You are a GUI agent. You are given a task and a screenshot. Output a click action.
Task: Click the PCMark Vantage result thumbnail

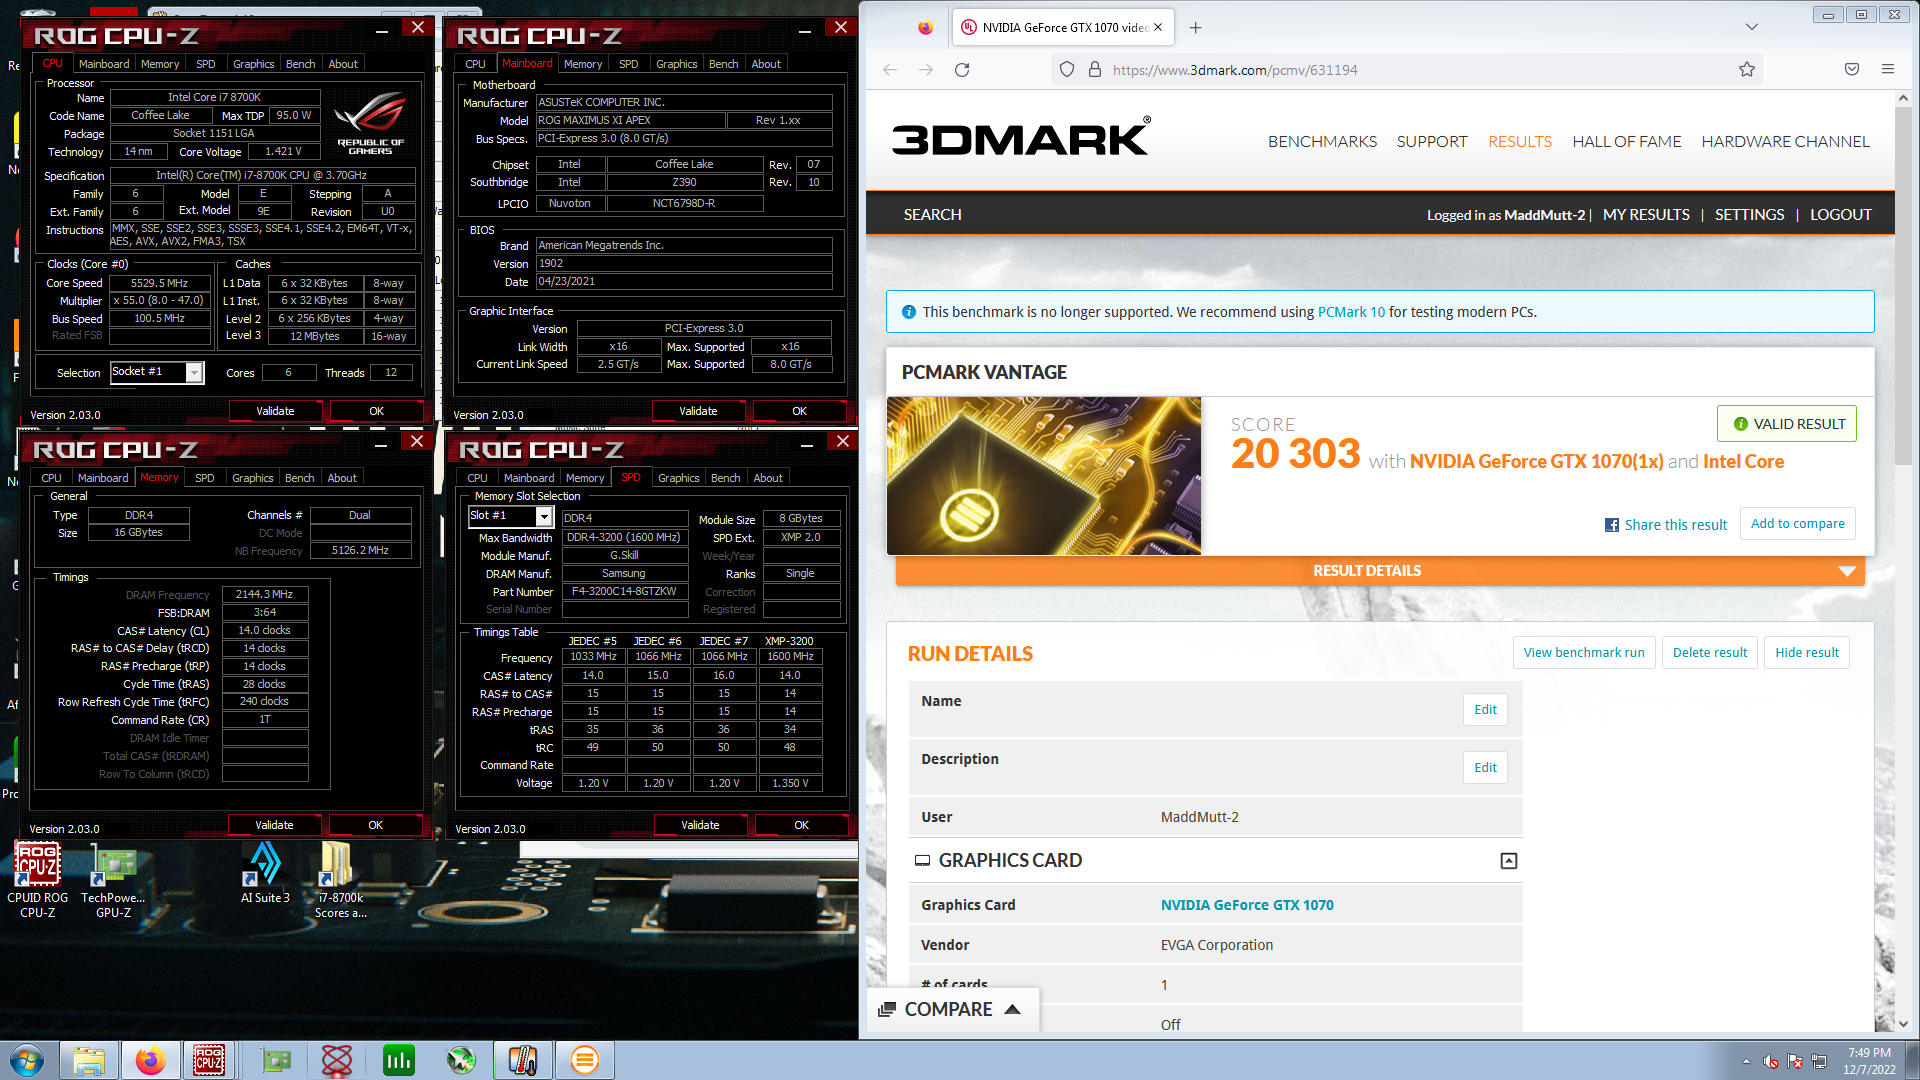[1044, 476]
